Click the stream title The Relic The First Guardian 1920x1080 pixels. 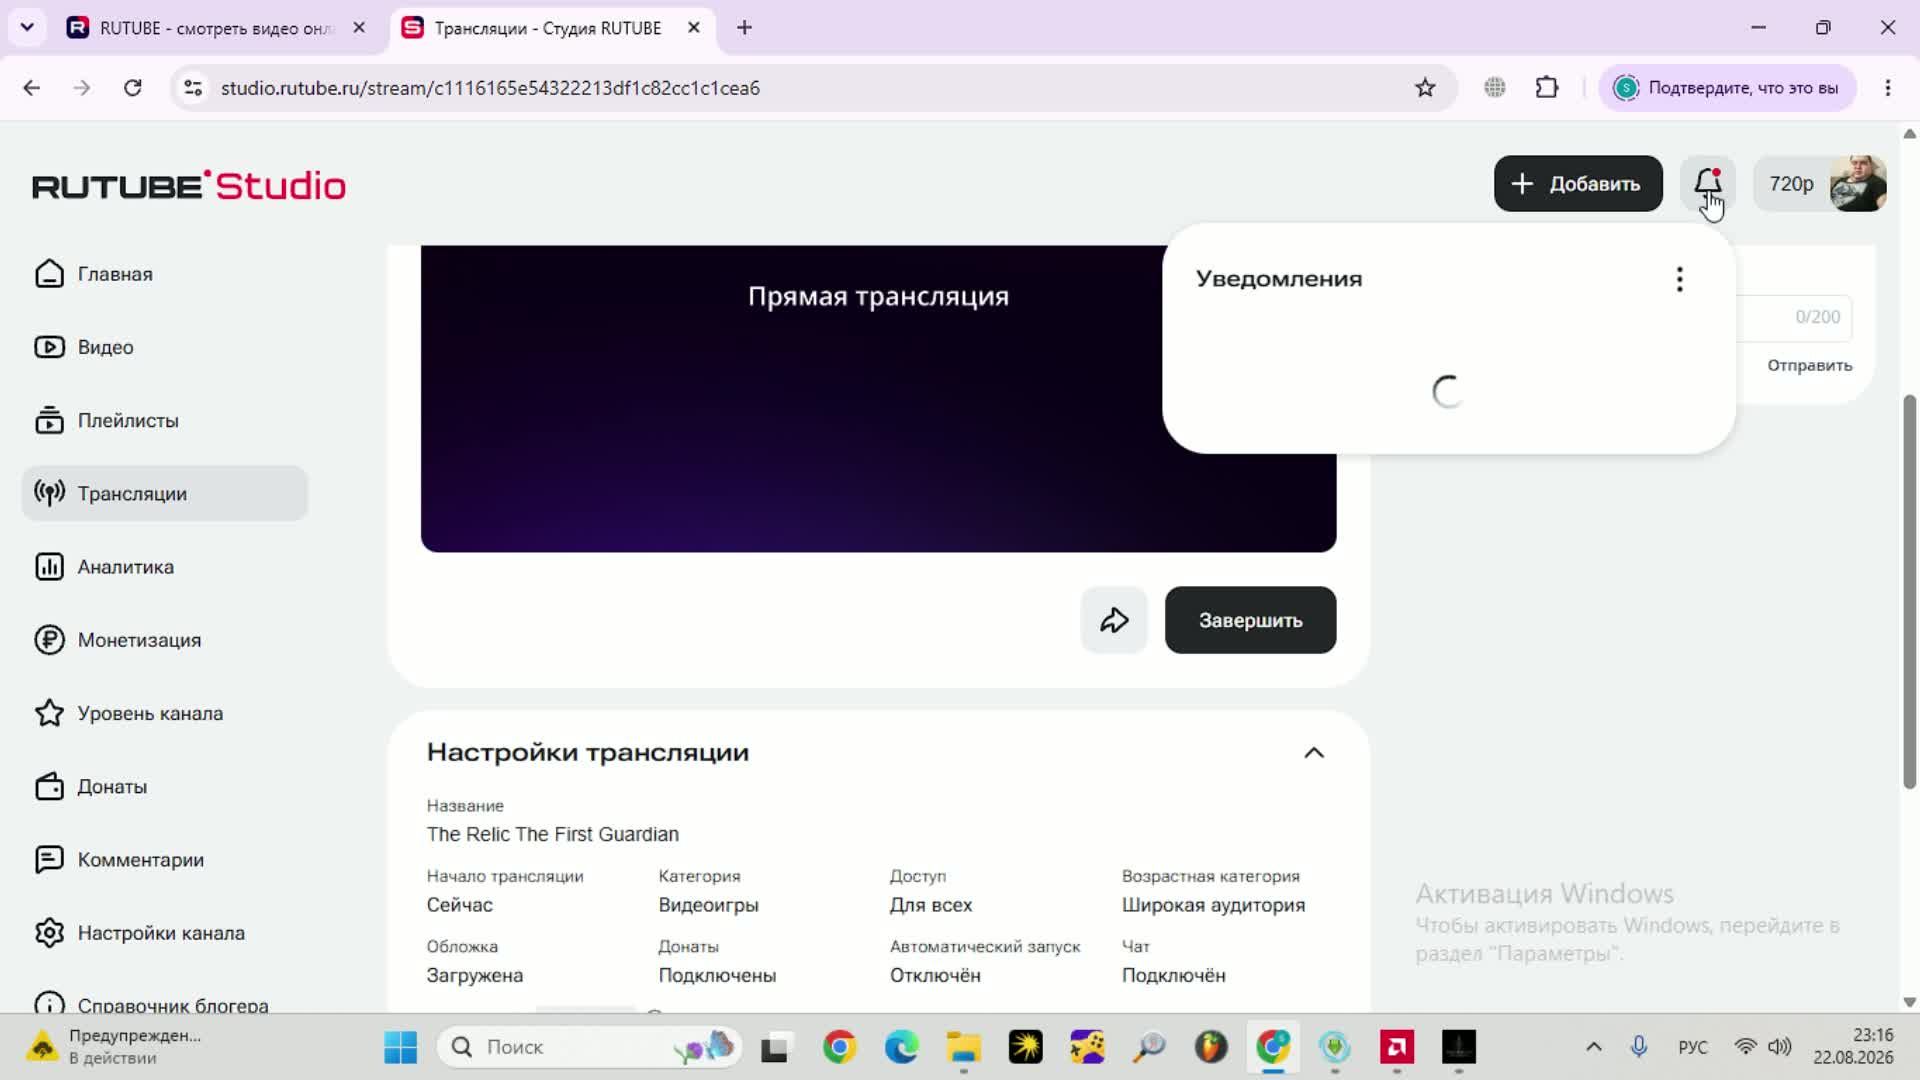(552, 834)
